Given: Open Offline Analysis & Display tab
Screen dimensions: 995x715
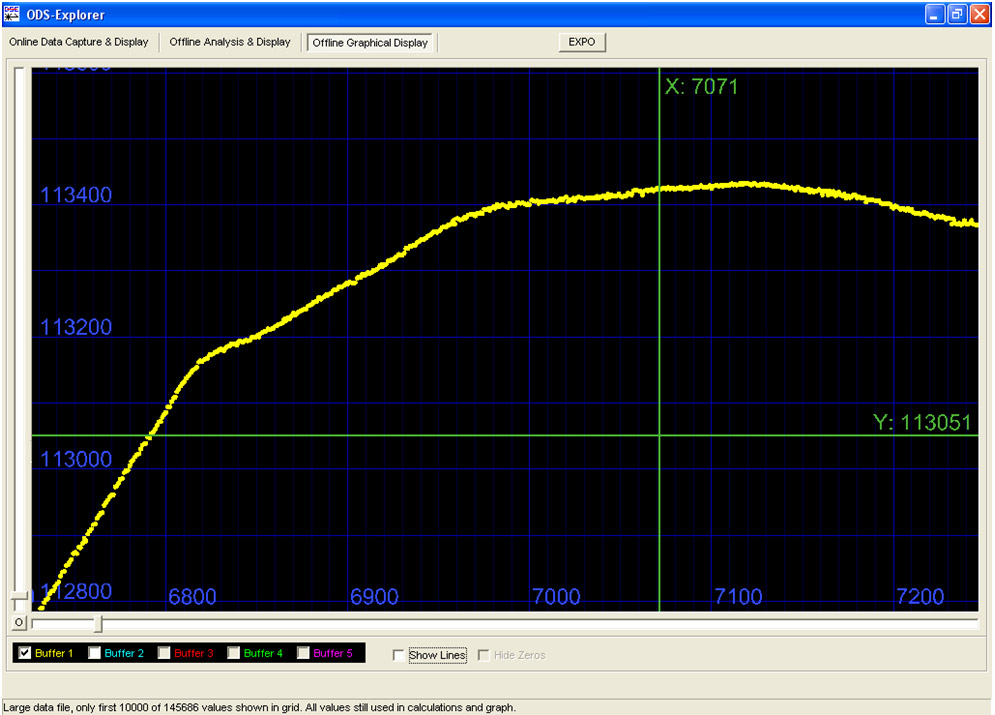Looking at the screenshot, I should pyautogui.click(x=230, y=42).
